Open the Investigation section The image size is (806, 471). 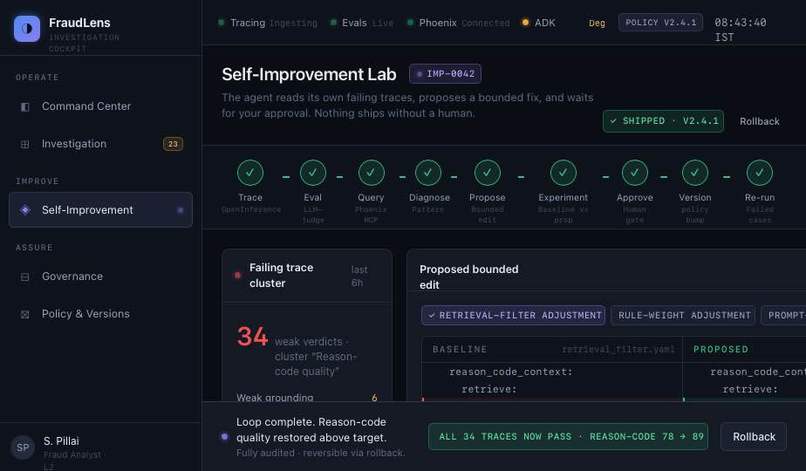pyautogui.click(x=100, y=144)
